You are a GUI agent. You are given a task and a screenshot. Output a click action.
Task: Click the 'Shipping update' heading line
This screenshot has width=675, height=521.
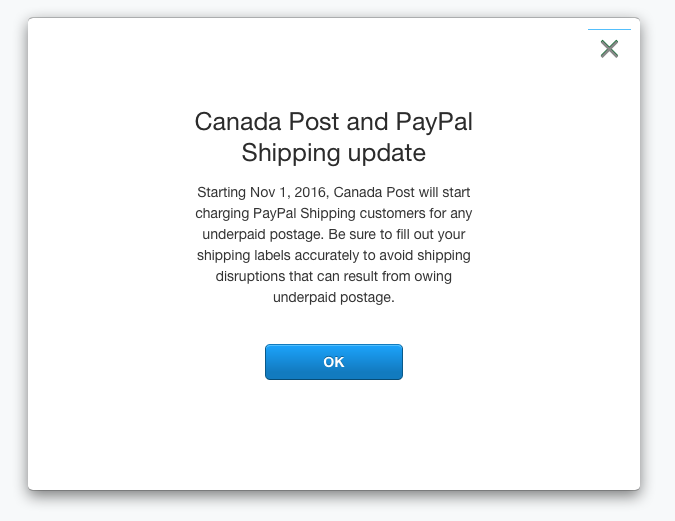pos(333,153)
